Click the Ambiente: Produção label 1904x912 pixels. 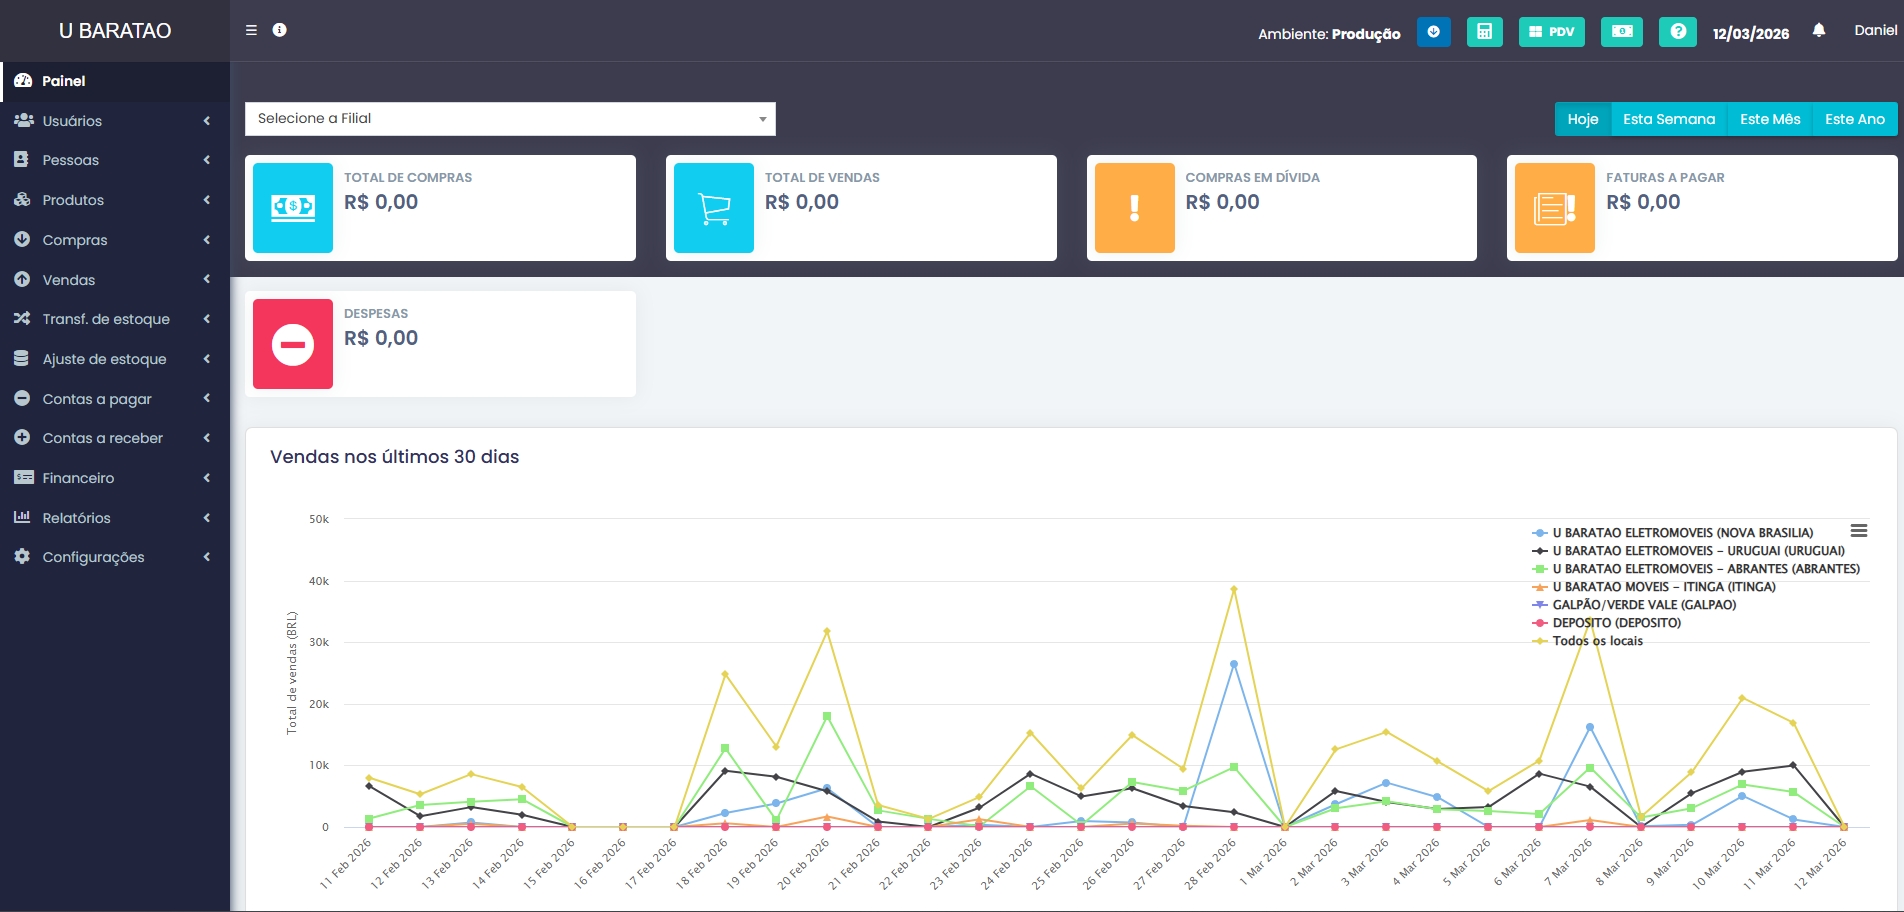coord(1329,34)
